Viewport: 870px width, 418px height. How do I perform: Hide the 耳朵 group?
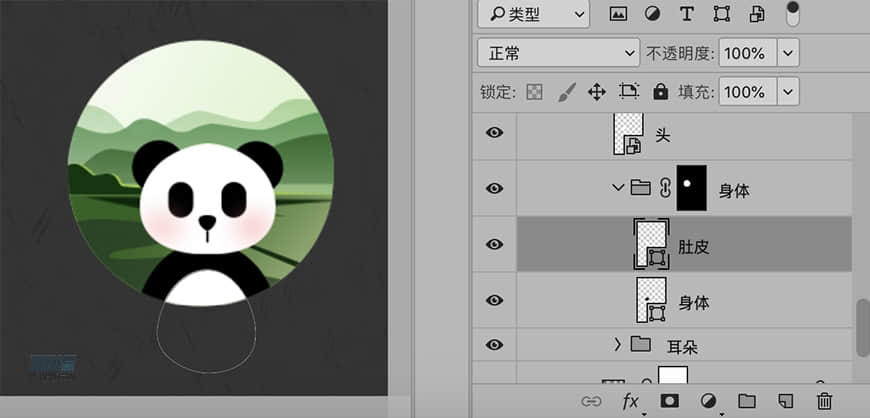[x=494, y=345]
